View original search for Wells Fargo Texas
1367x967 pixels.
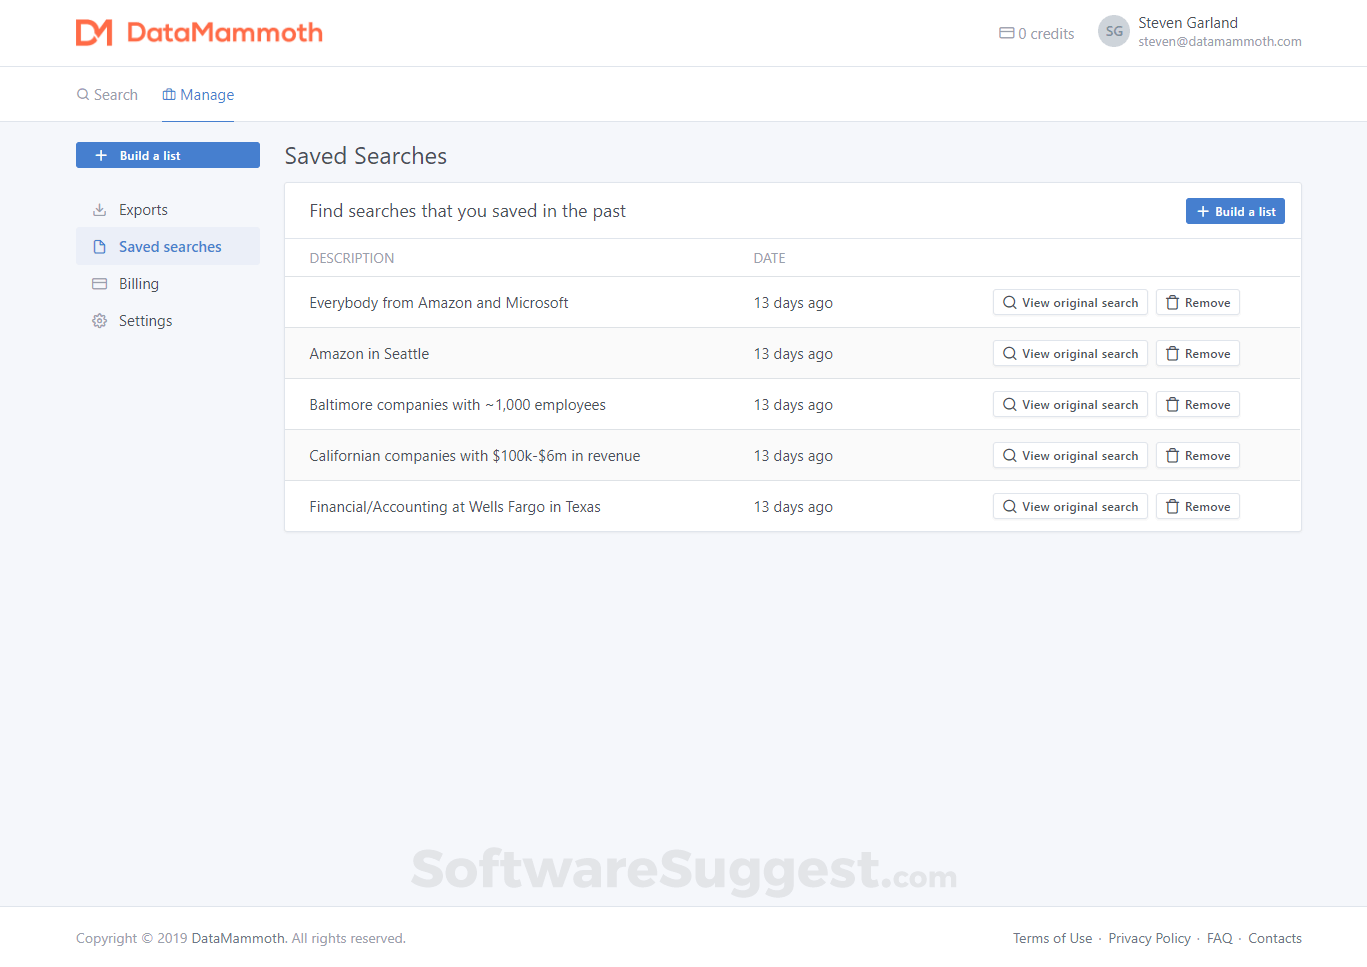1070,507
